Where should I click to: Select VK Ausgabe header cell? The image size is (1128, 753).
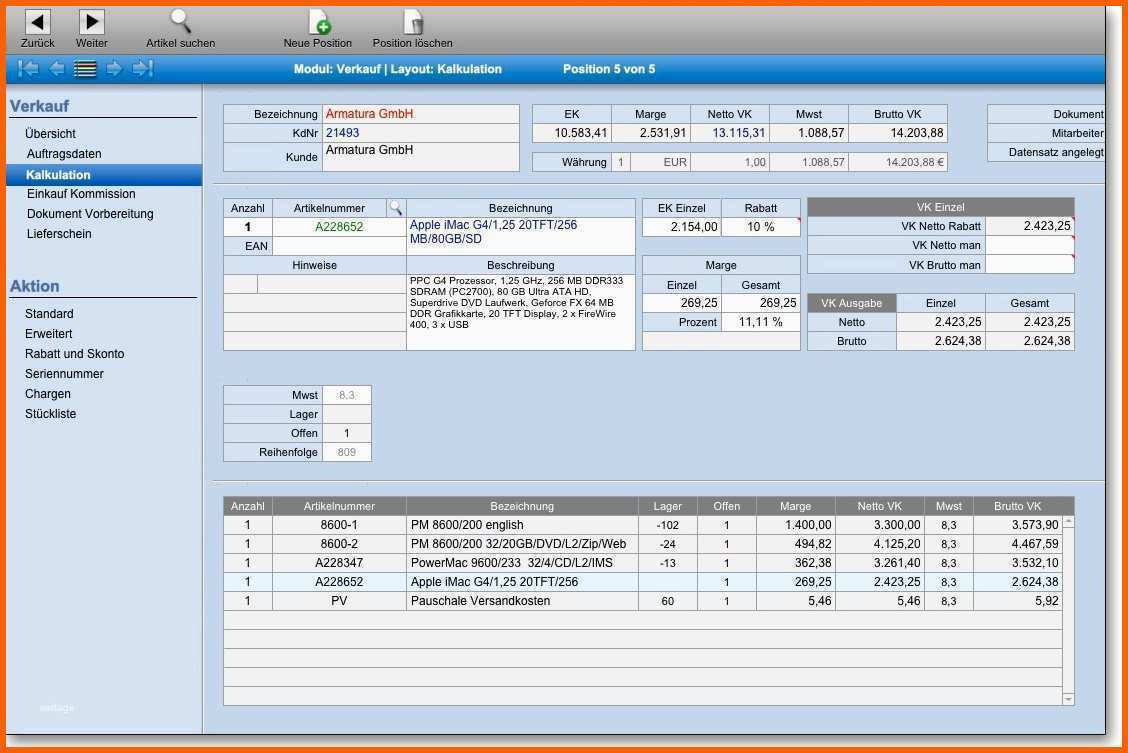pos(852,303)
